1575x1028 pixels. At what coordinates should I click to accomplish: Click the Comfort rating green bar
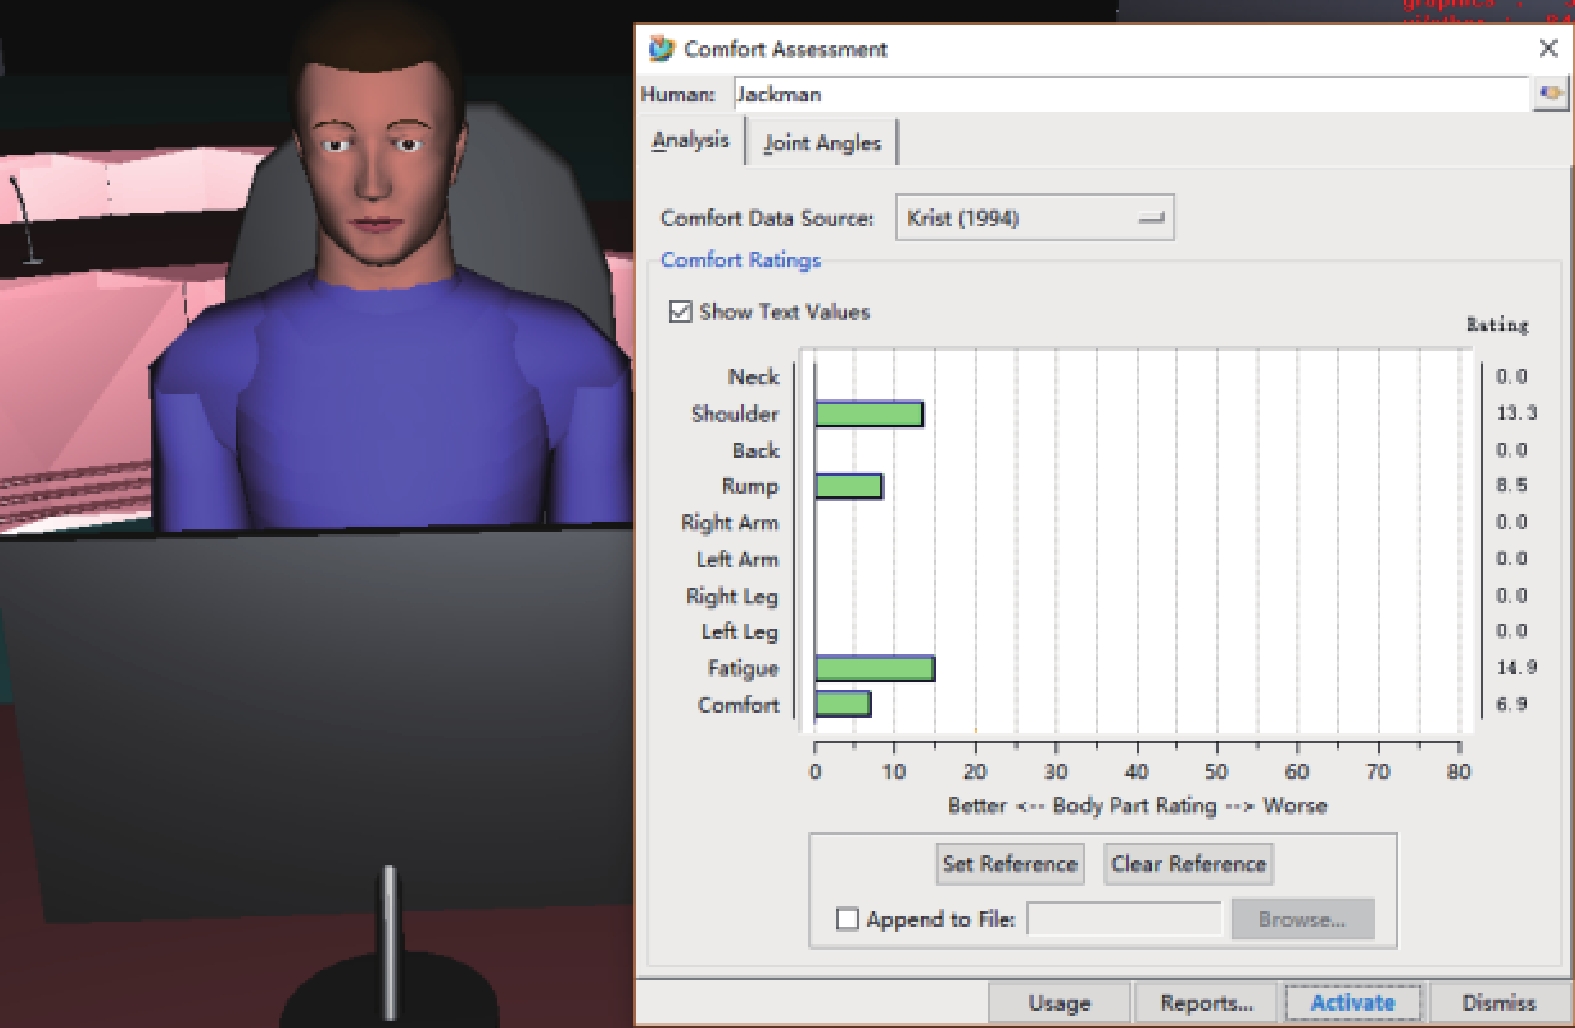click(842, 704)
